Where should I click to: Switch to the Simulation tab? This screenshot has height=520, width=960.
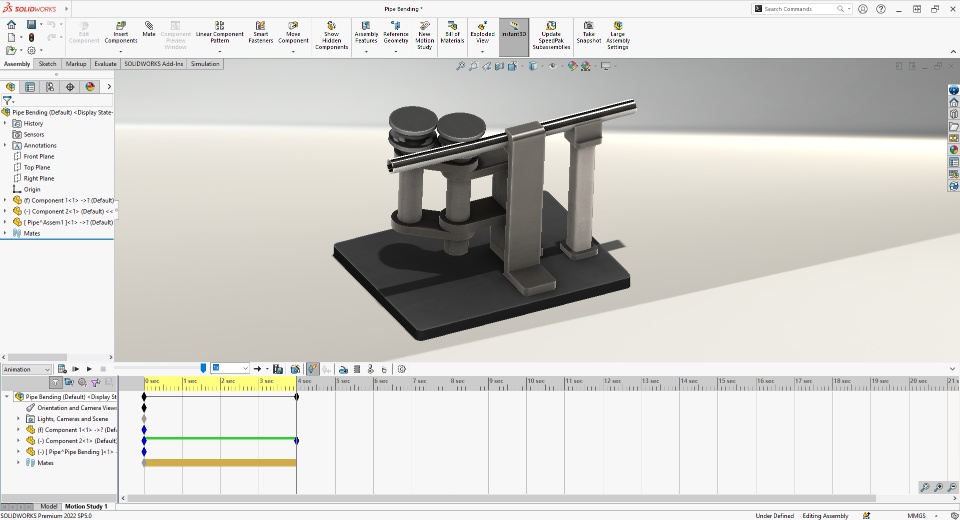(x=205, y=64)
